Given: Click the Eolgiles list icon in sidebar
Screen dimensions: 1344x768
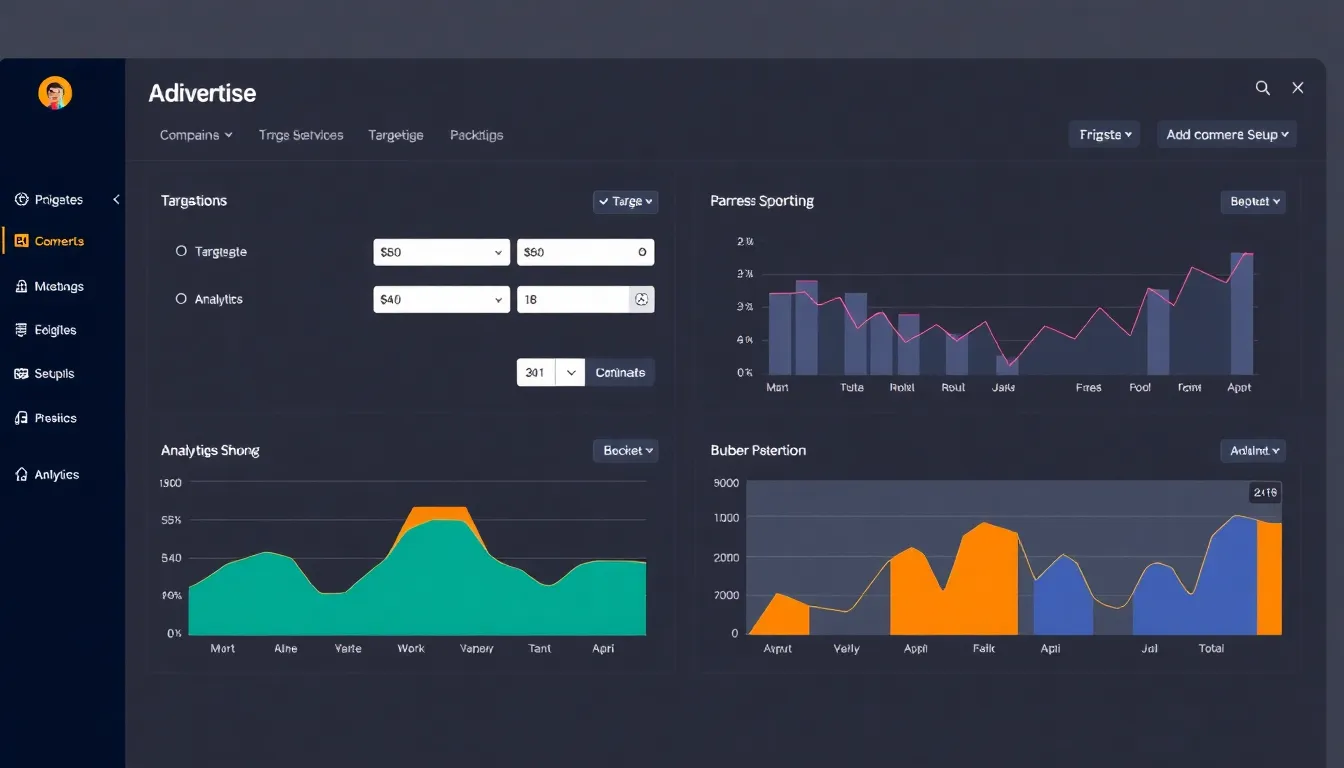Looking at the screenshot, I should [x=22, y=329].
